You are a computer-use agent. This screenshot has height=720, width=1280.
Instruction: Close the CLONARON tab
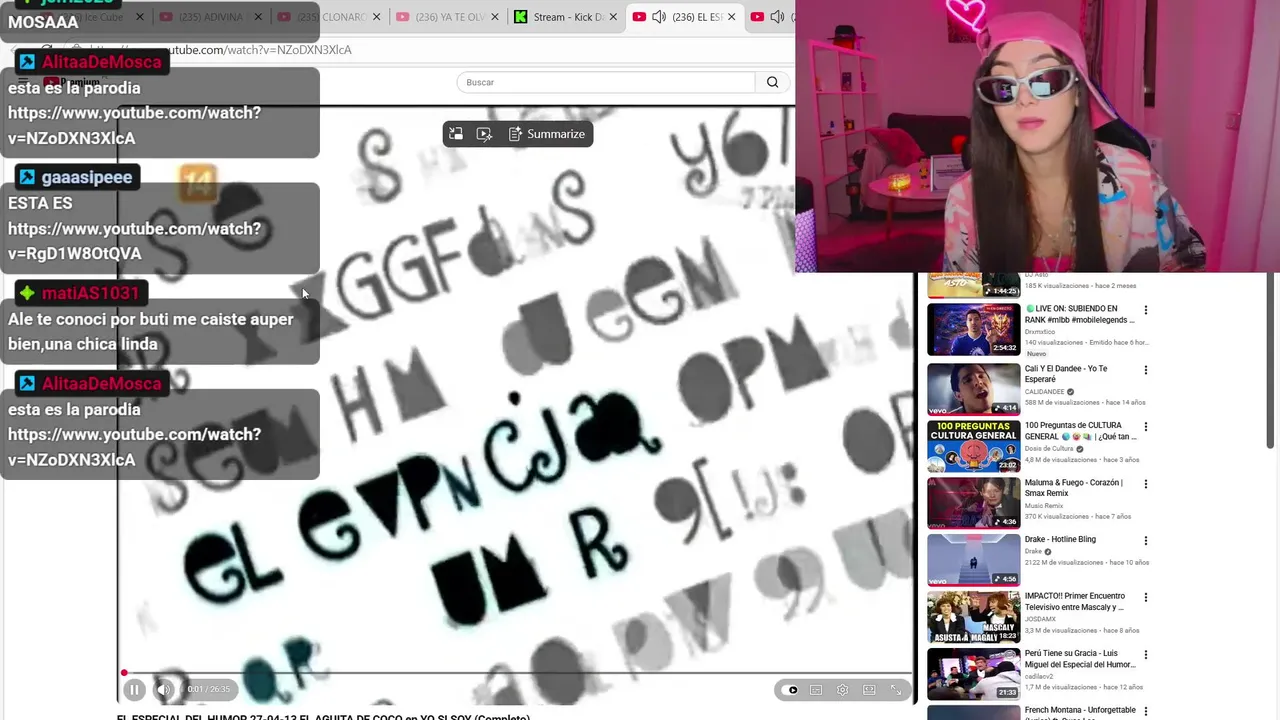(x=376, y=17)
